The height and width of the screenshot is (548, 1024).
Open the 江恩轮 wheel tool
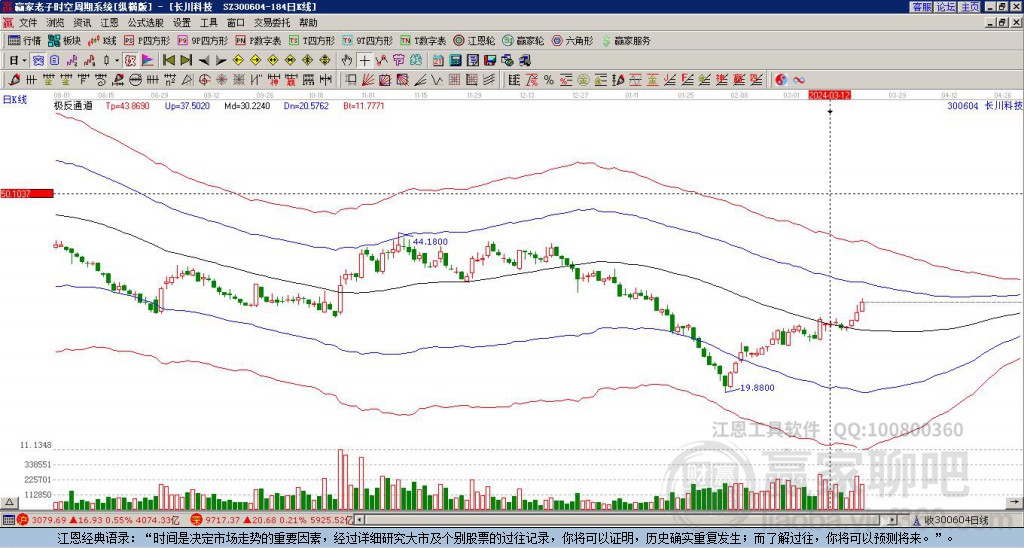[473, 40]
